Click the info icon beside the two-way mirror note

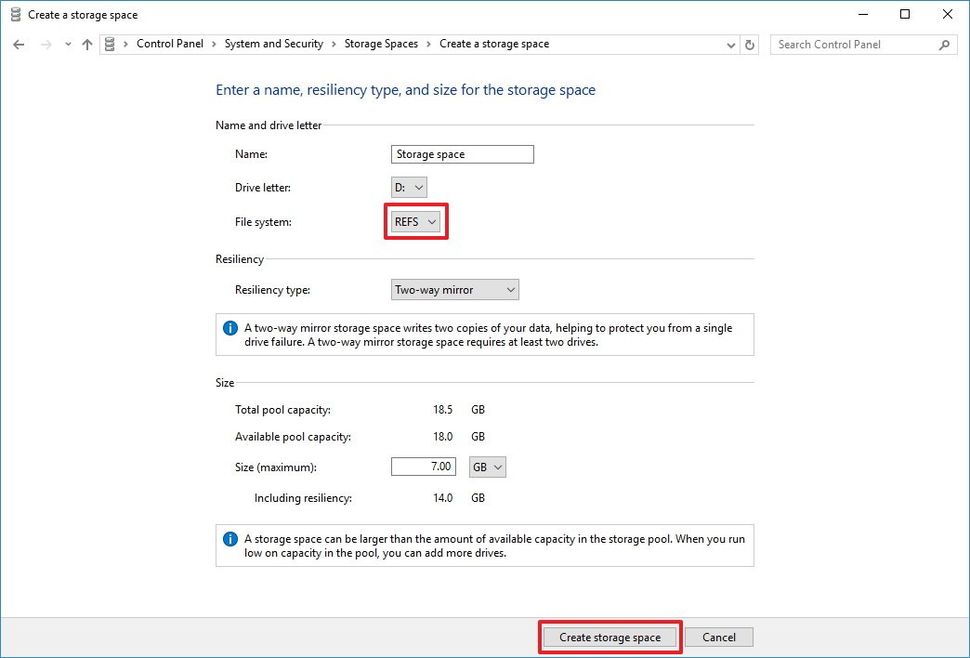[234, 328]
